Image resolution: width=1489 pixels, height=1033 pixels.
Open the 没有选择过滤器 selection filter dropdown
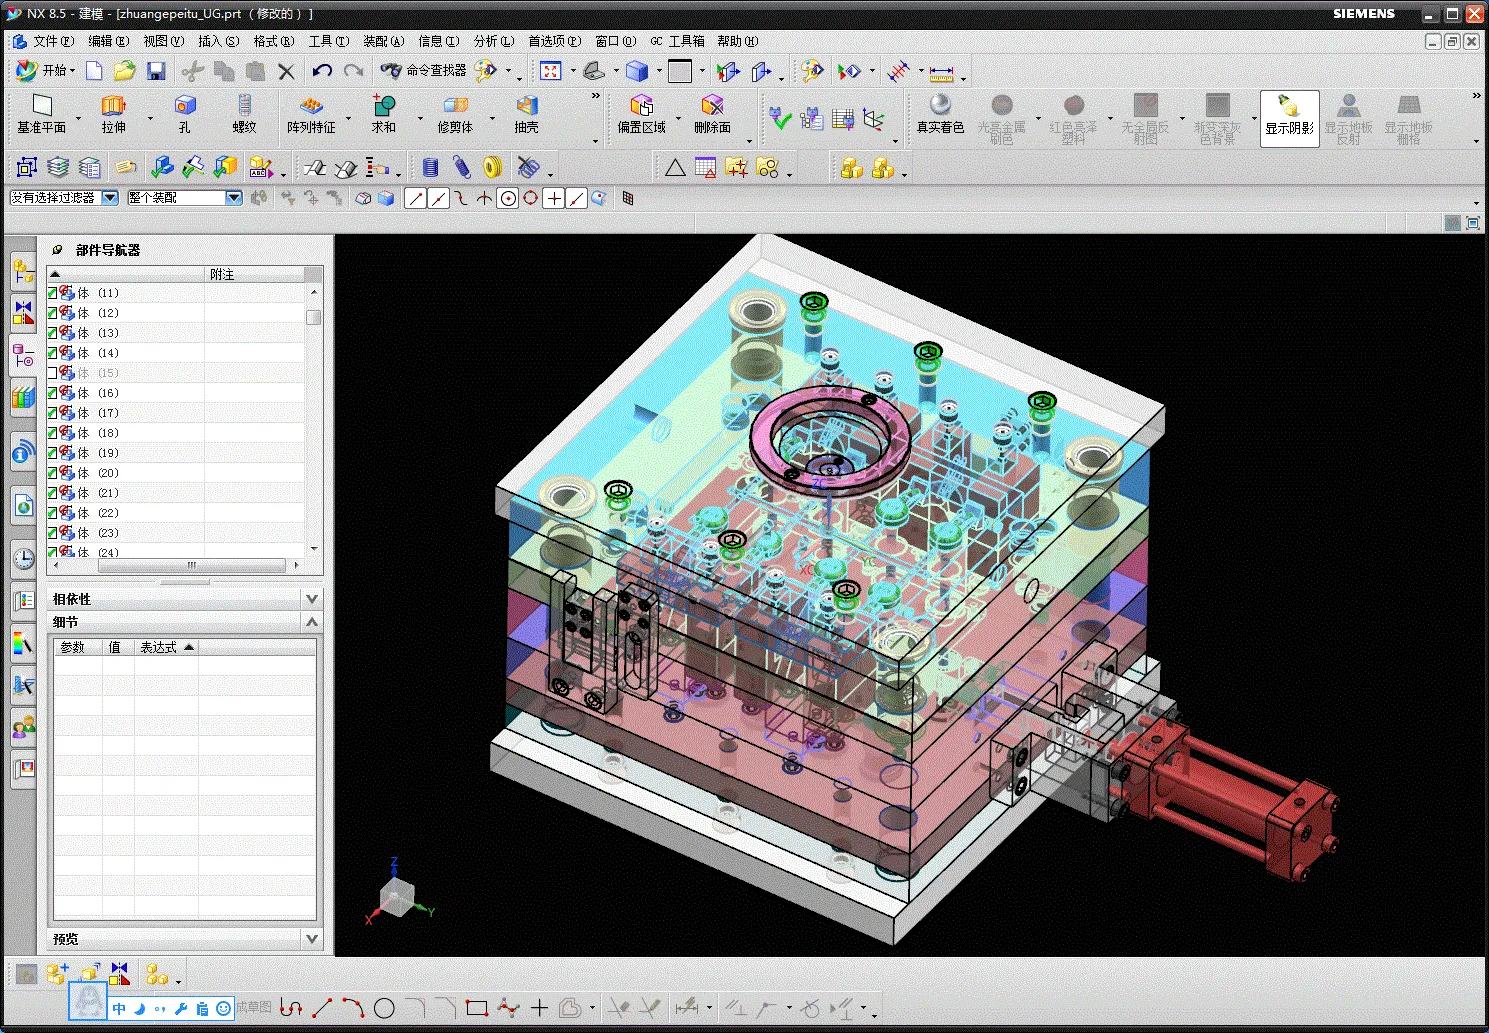pos(110,198)
